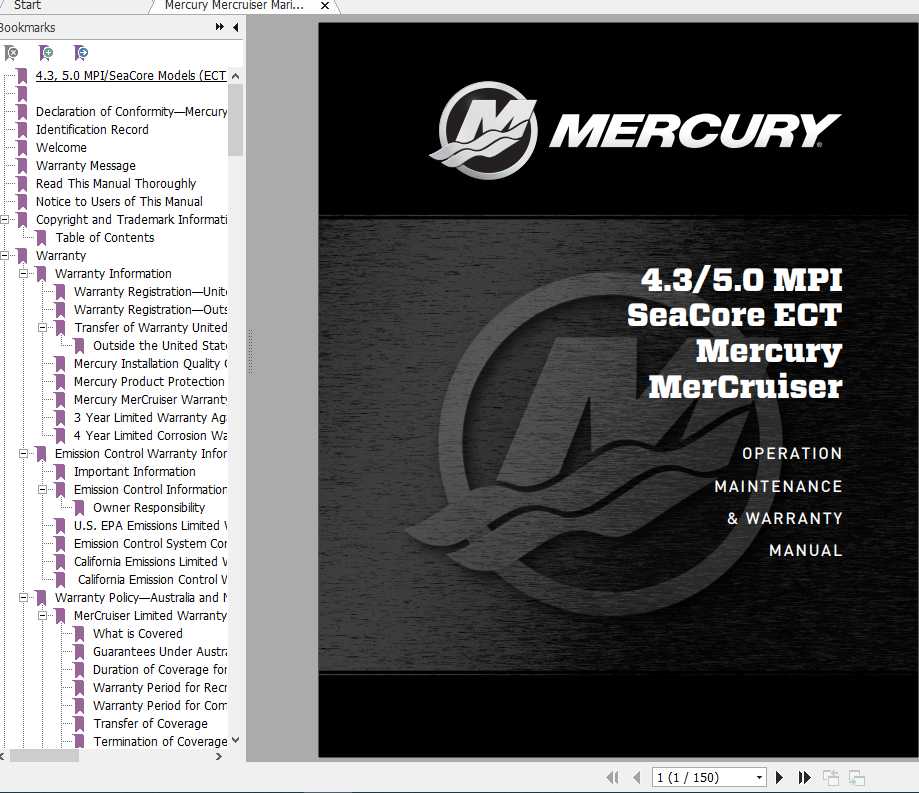
Task: Click the next view icon at bottom right
Action: [x=855, y=777]
